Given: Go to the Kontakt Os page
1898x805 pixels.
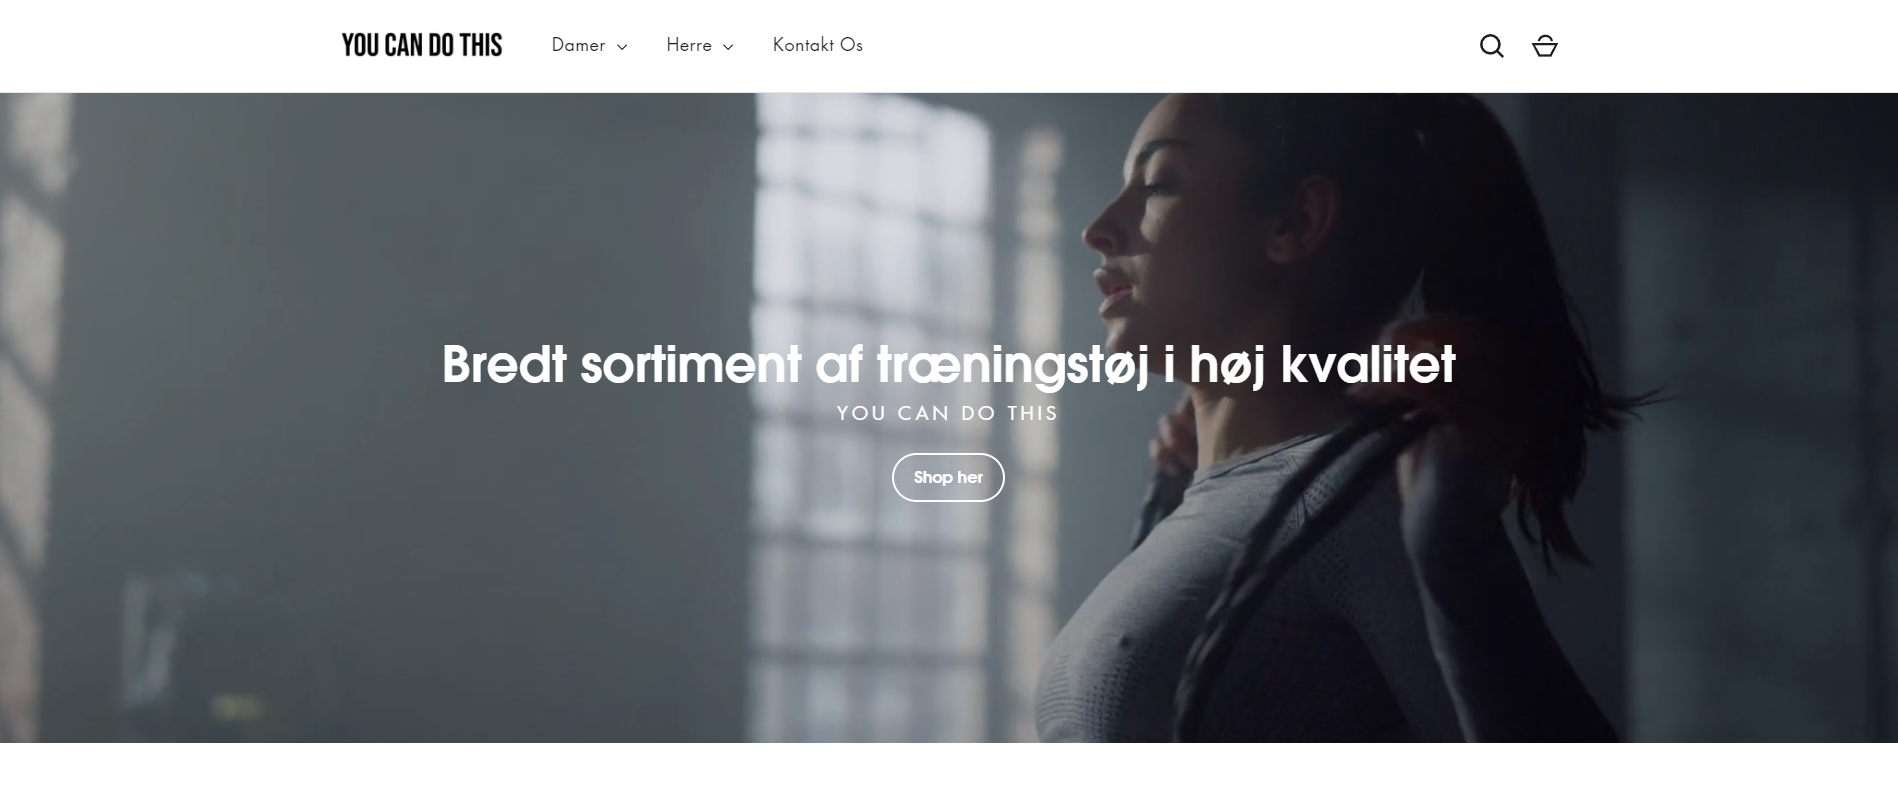Looking at the screenshot, I should tap(818, 45).
